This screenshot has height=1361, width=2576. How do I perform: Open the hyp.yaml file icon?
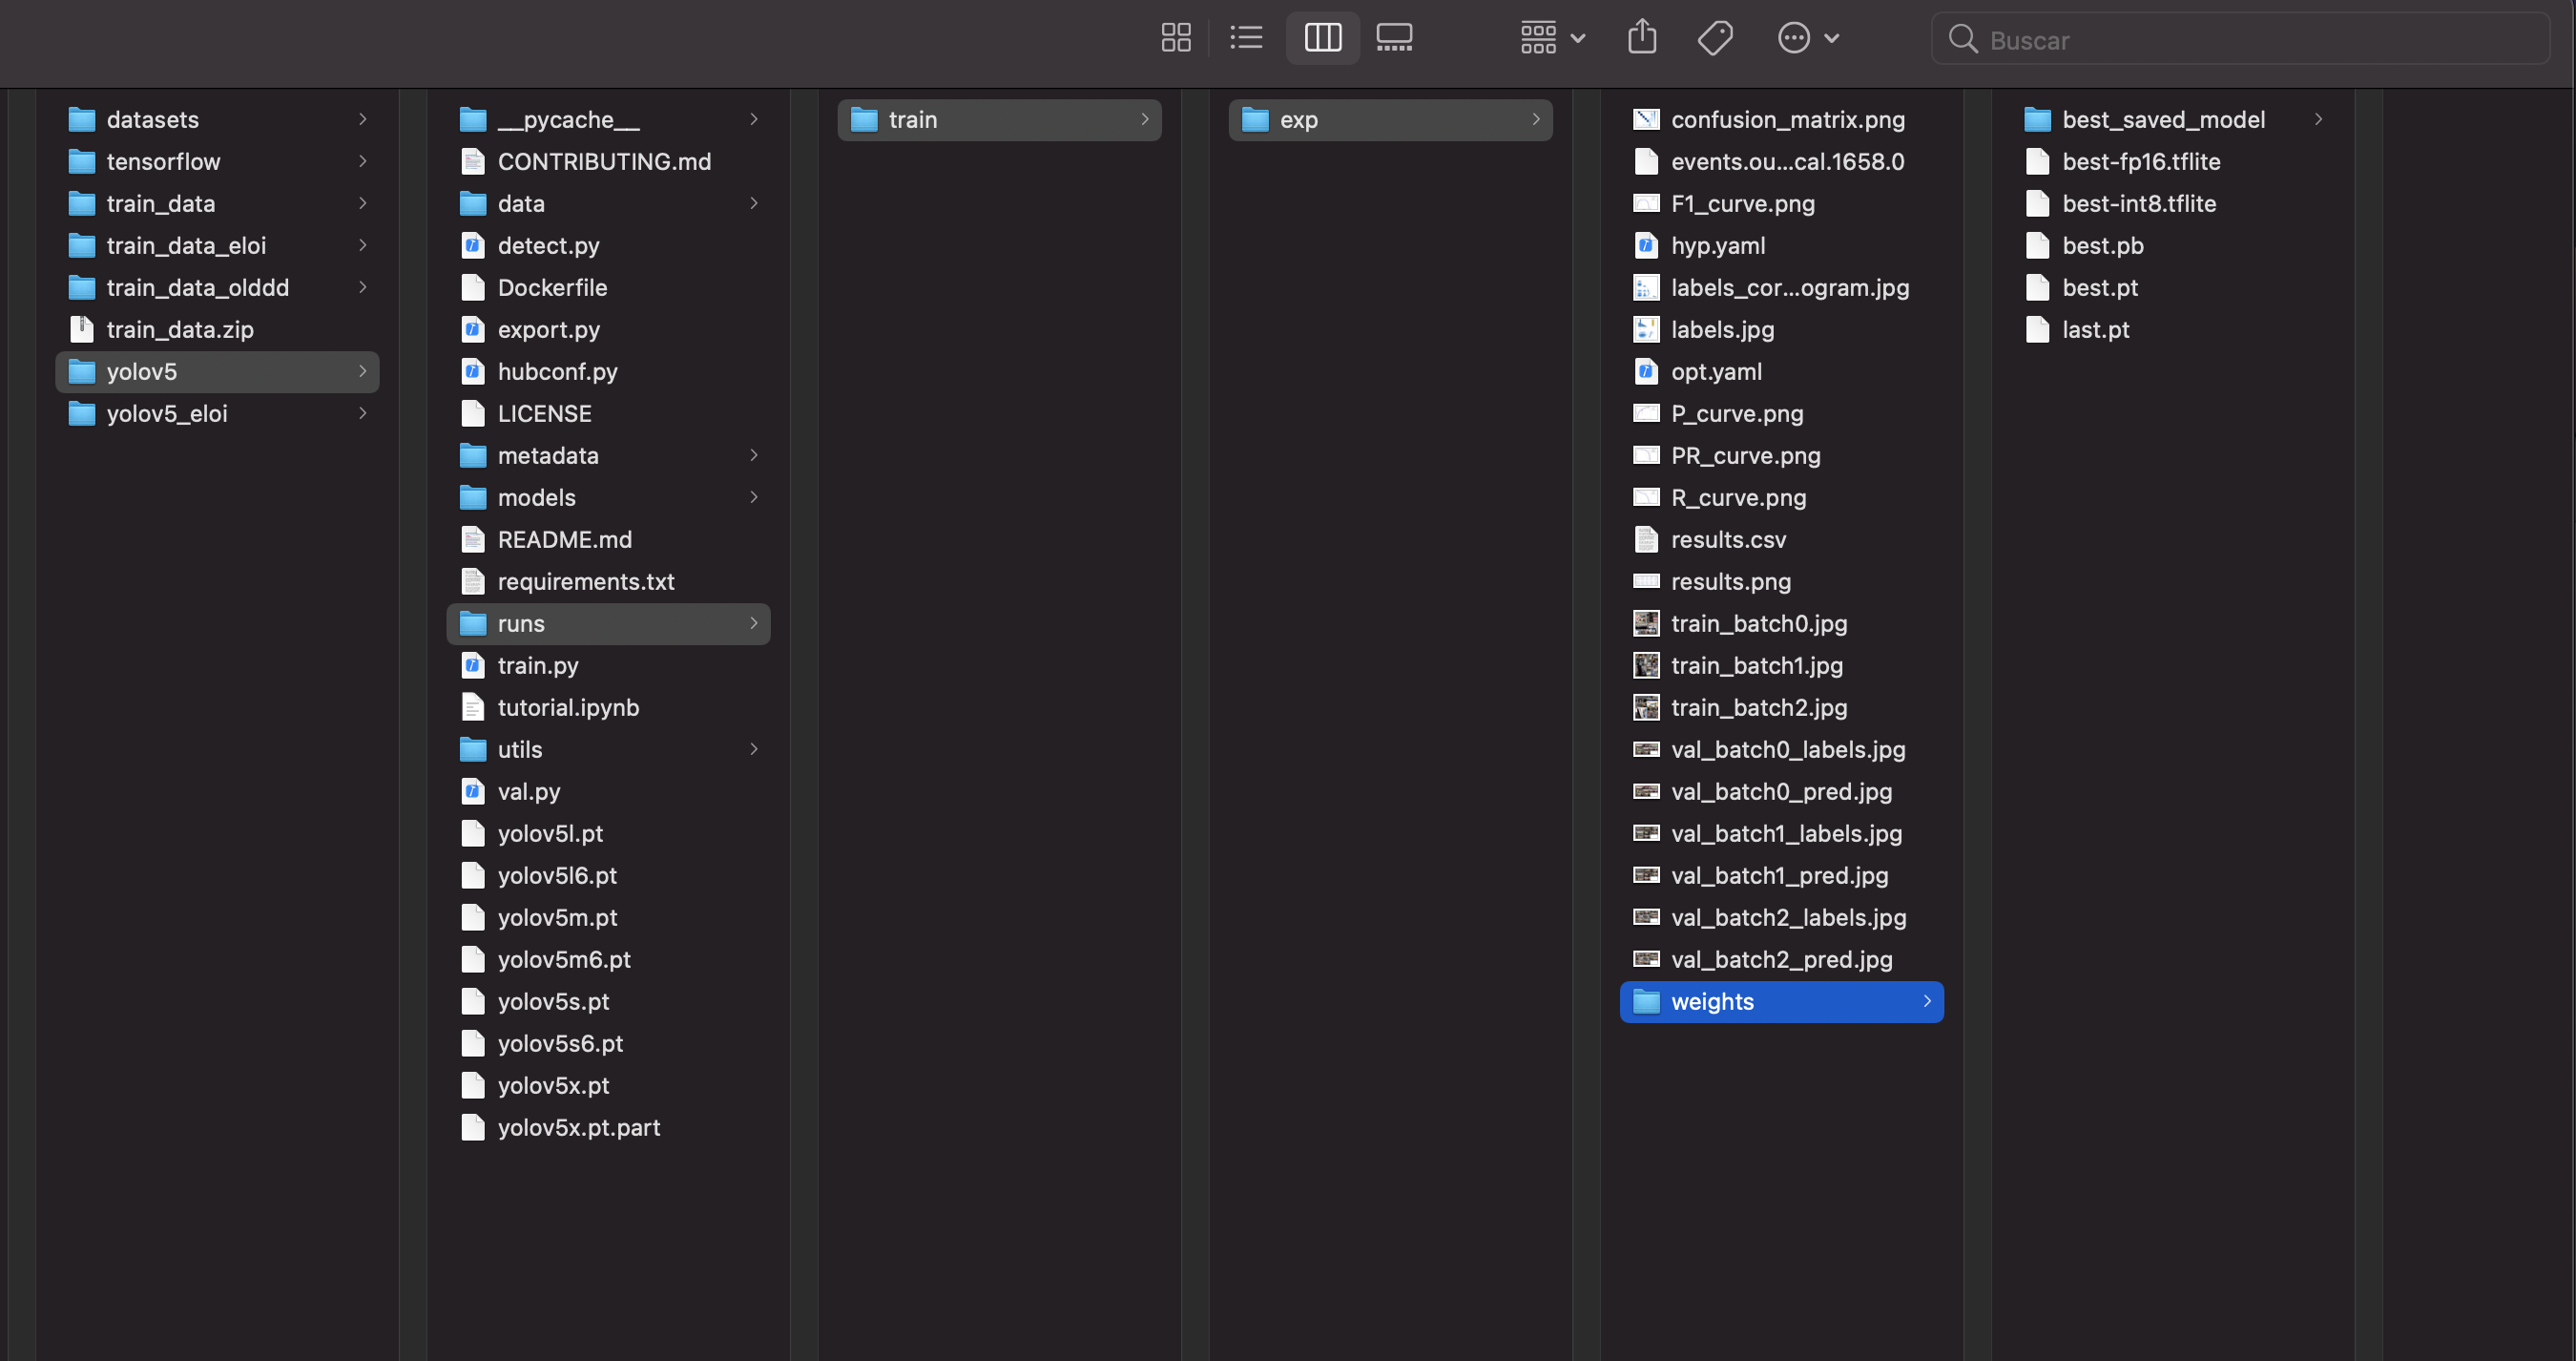(x=1646, y=245)
